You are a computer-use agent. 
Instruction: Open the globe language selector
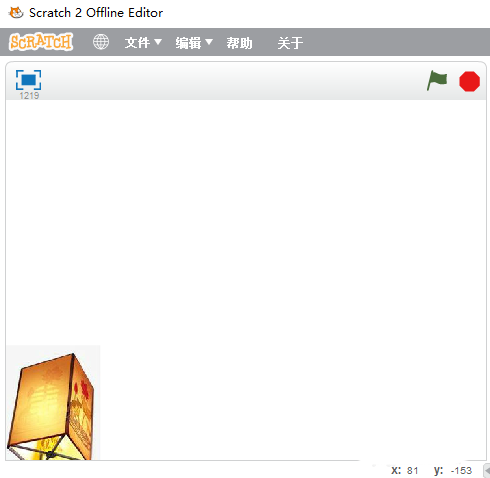point(101,42)
